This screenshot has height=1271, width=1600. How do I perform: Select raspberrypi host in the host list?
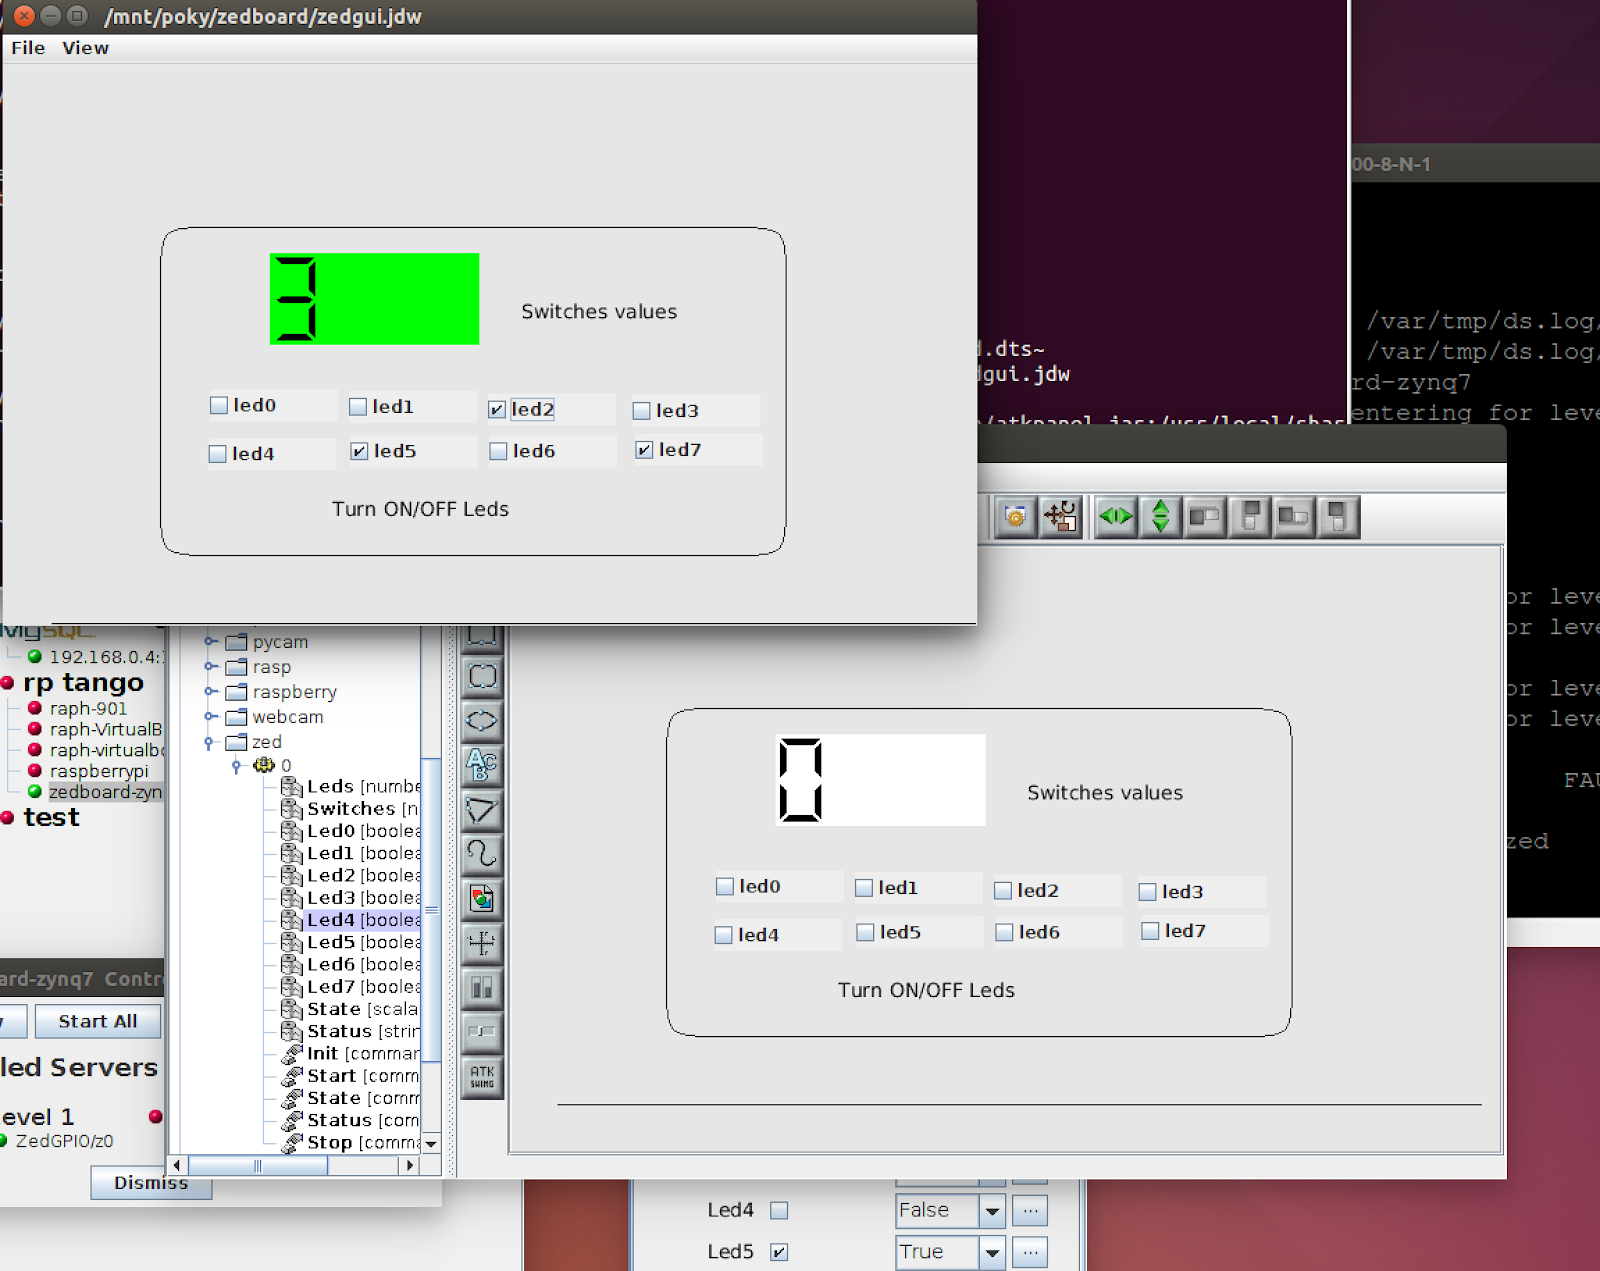coord(99,771)
